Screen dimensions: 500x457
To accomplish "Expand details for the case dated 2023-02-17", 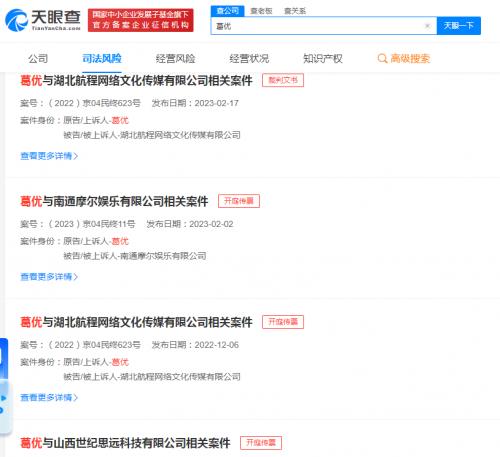I will (49, 156).
